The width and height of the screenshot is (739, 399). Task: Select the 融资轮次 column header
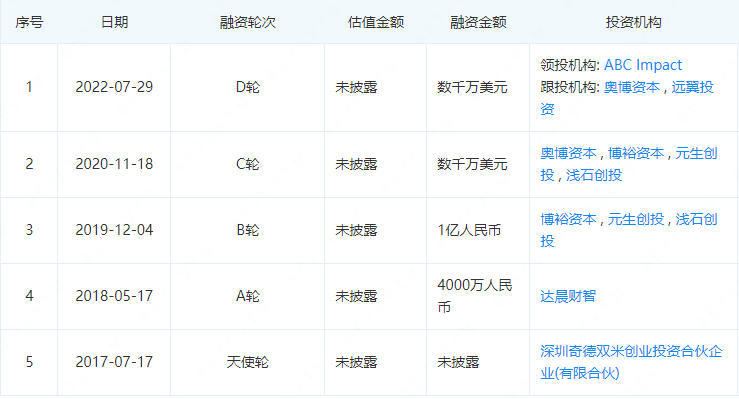coord(247,22)
